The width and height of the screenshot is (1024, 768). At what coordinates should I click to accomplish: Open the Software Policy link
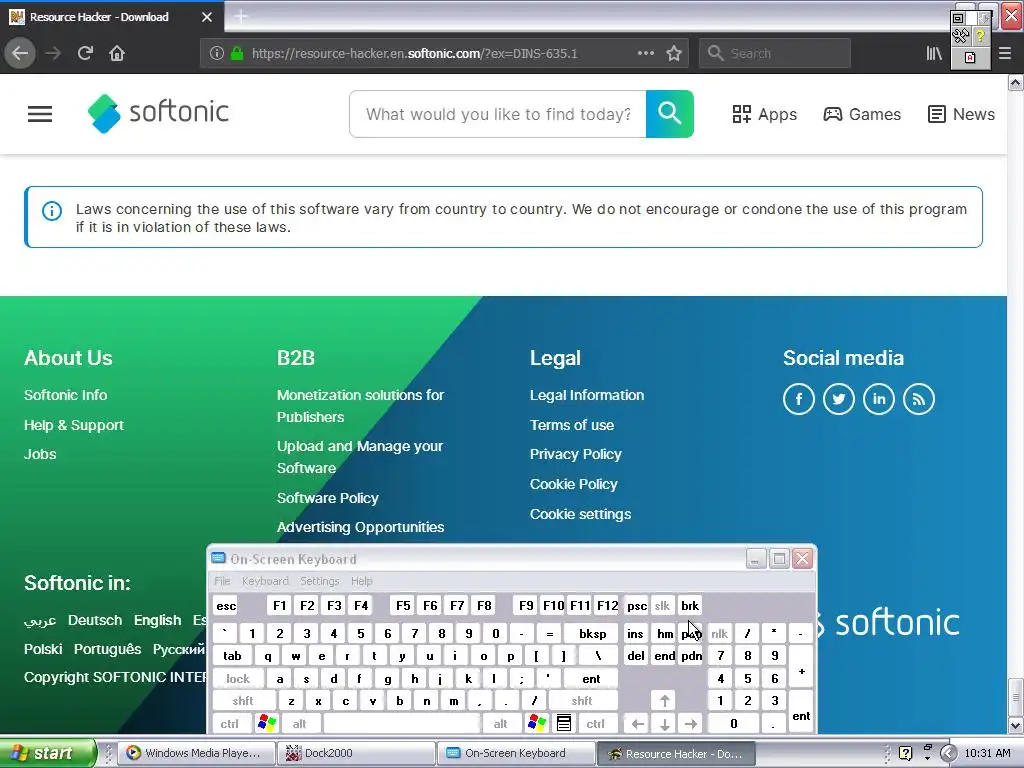(327, 498)
